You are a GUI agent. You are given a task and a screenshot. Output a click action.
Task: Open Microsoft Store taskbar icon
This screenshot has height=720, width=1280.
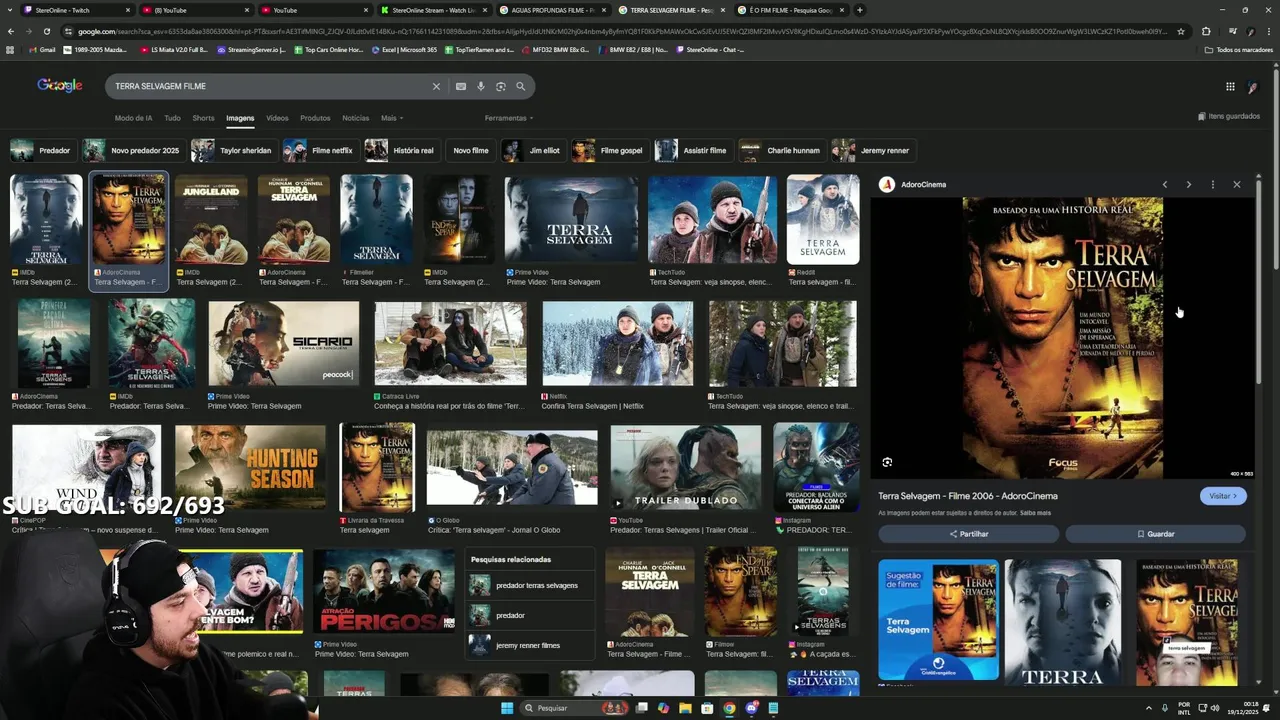(x=707, y=708)
